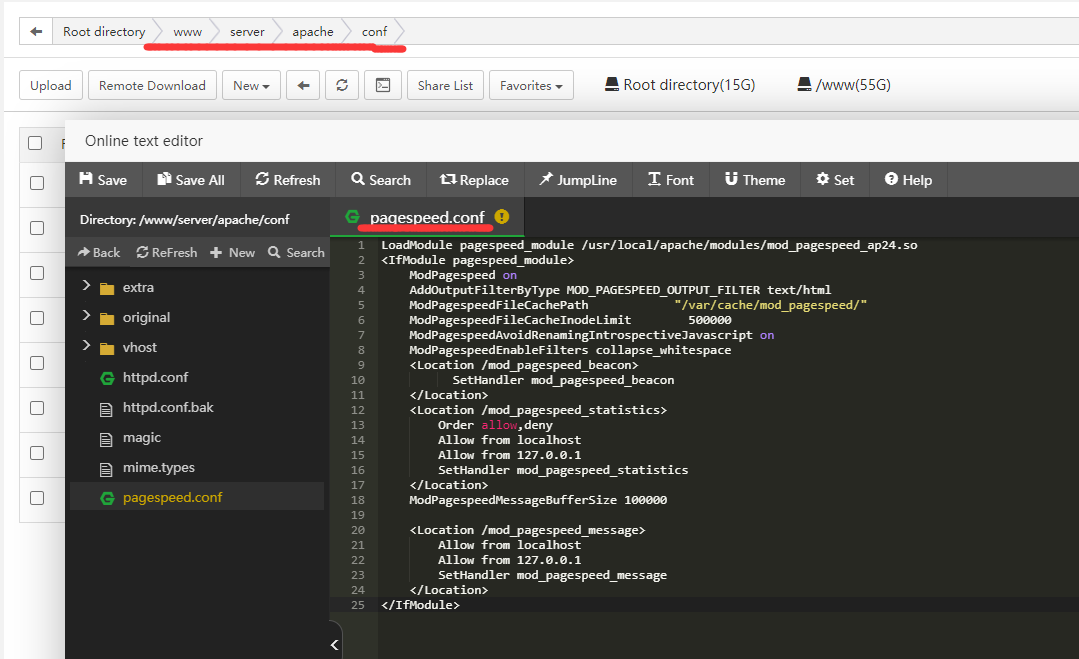Open the terminal icon button
This screenshot has width=1079, height=659.
pyautogui.click(x=382, y=86)
